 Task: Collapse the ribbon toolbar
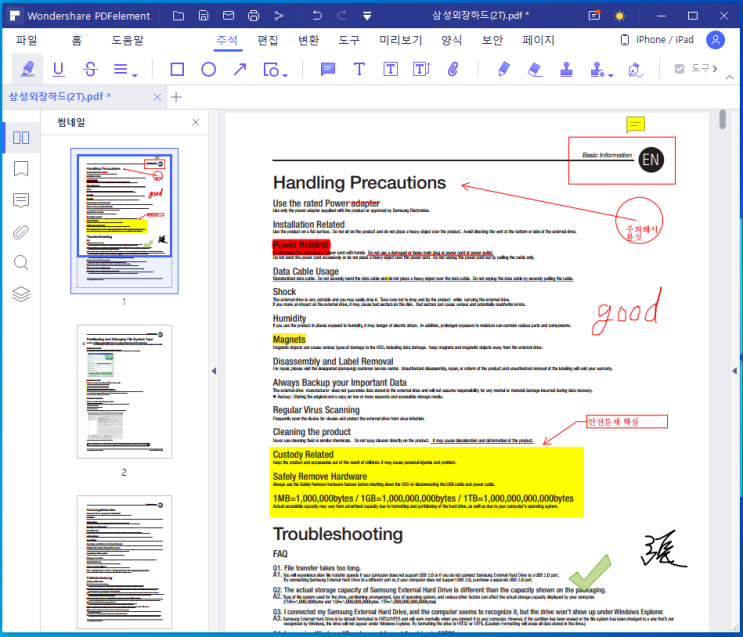730,77
